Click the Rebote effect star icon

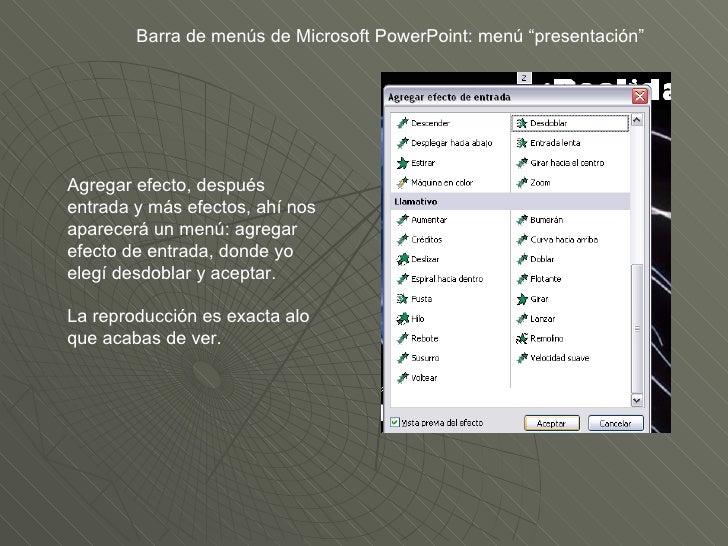403,338
